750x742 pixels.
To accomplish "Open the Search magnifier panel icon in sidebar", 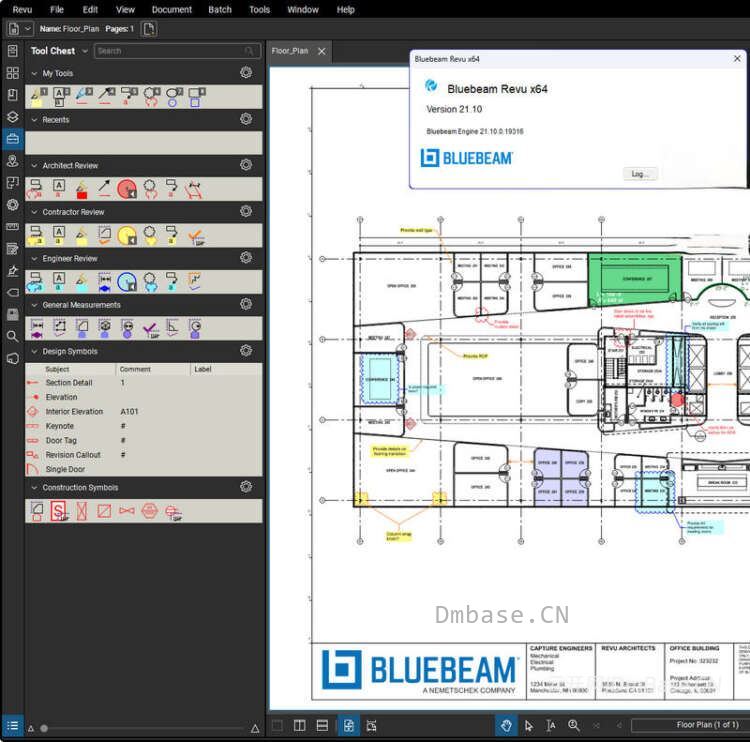I will [12, 336].
